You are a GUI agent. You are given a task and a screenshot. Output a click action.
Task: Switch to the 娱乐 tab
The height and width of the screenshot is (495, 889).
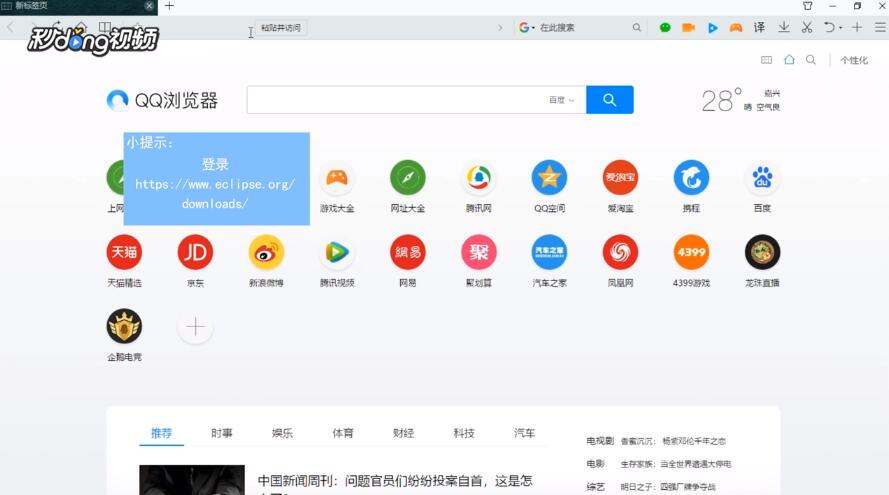point(282,433)
